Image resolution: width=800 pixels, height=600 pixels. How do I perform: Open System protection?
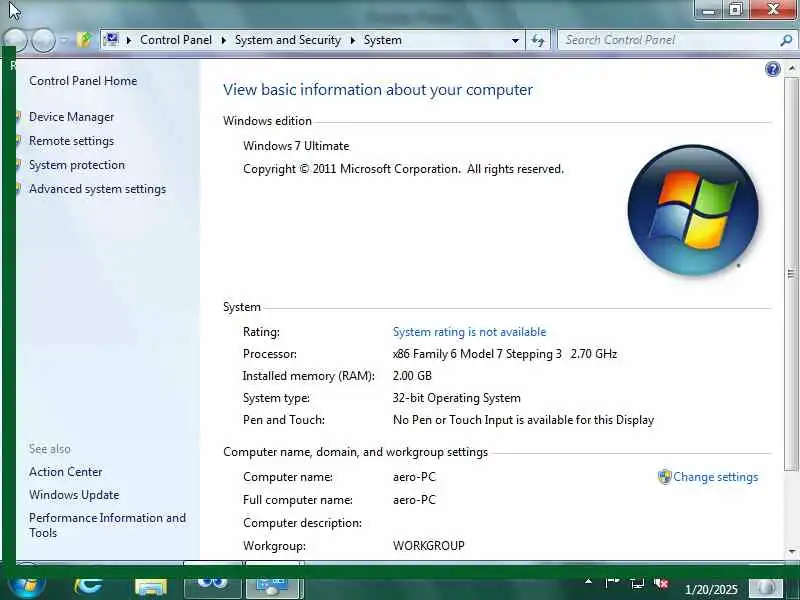pyautogui.click(x=77, y=165)
